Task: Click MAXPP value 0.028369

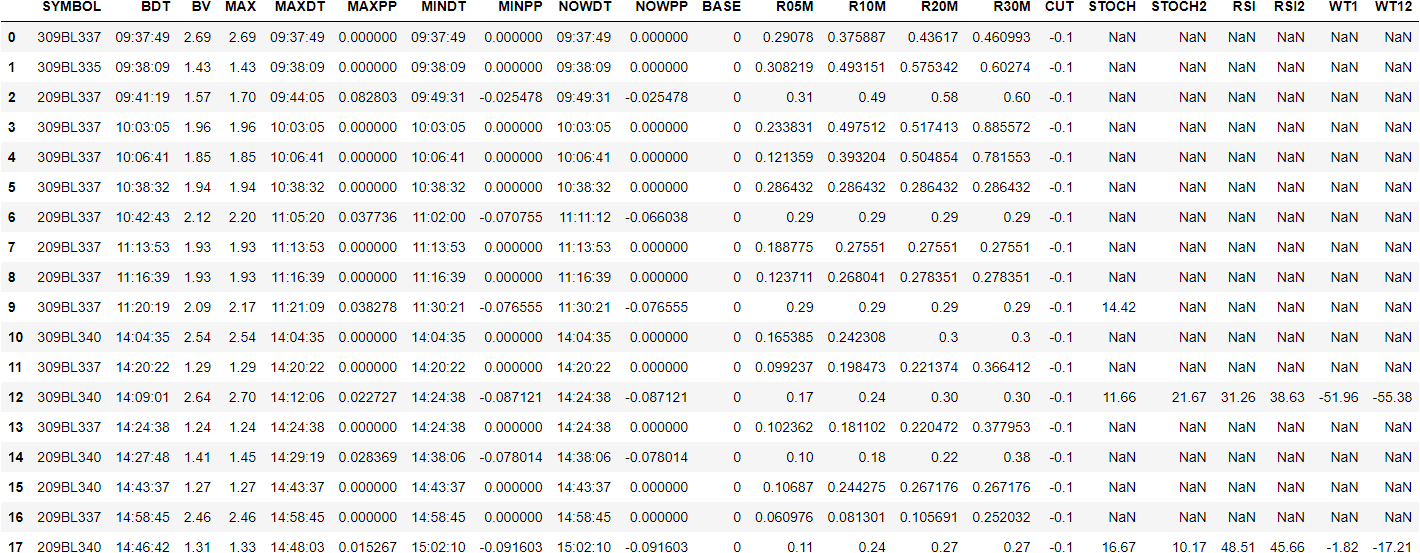Action: click(x=367, y=457)
